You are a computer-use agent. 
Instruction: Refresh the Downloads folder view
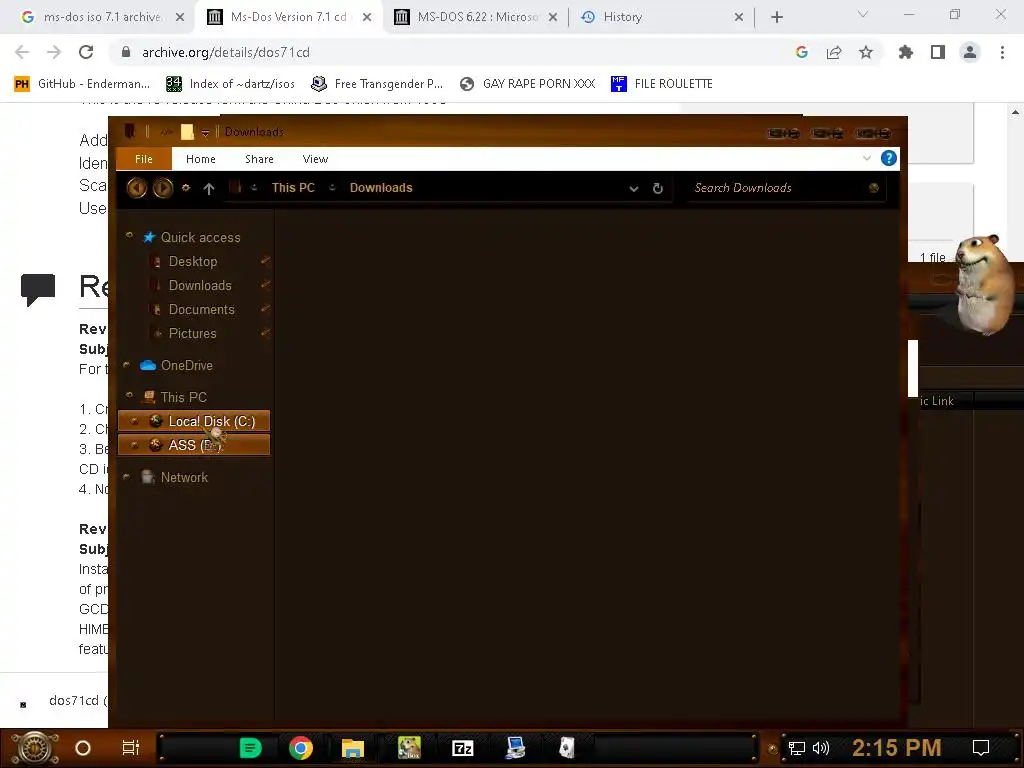[658, 188]
